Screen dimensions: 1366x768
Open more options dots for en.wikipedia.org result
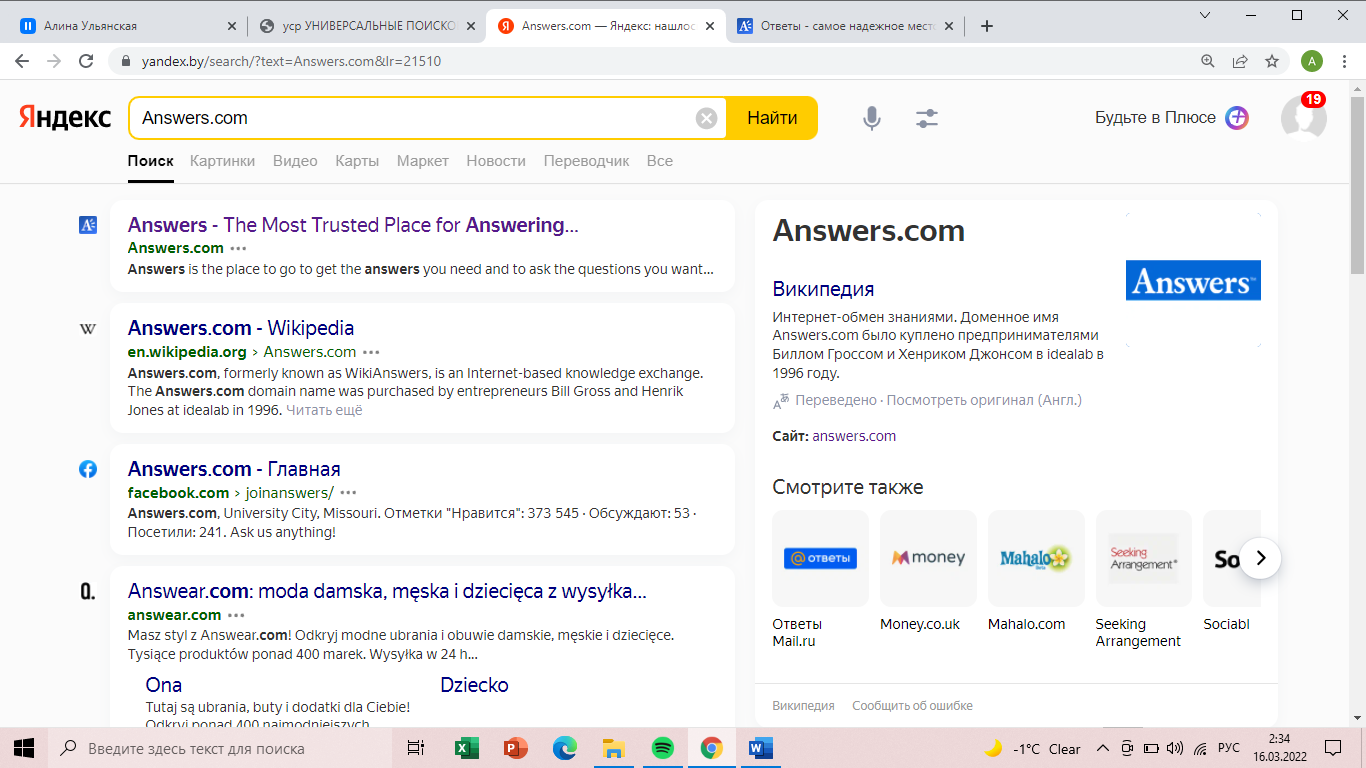(371, 352)
